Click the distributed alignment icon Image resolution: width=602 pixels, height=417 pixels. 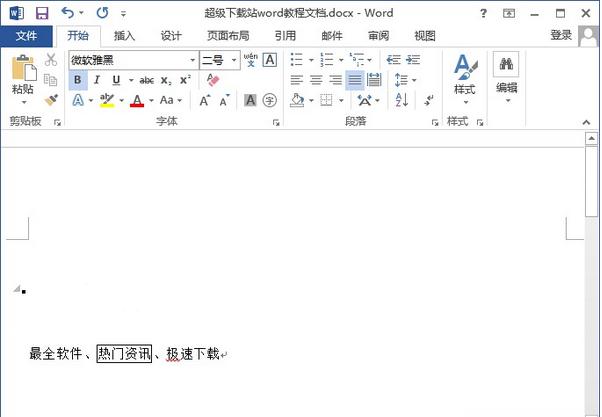coord(374,80)
